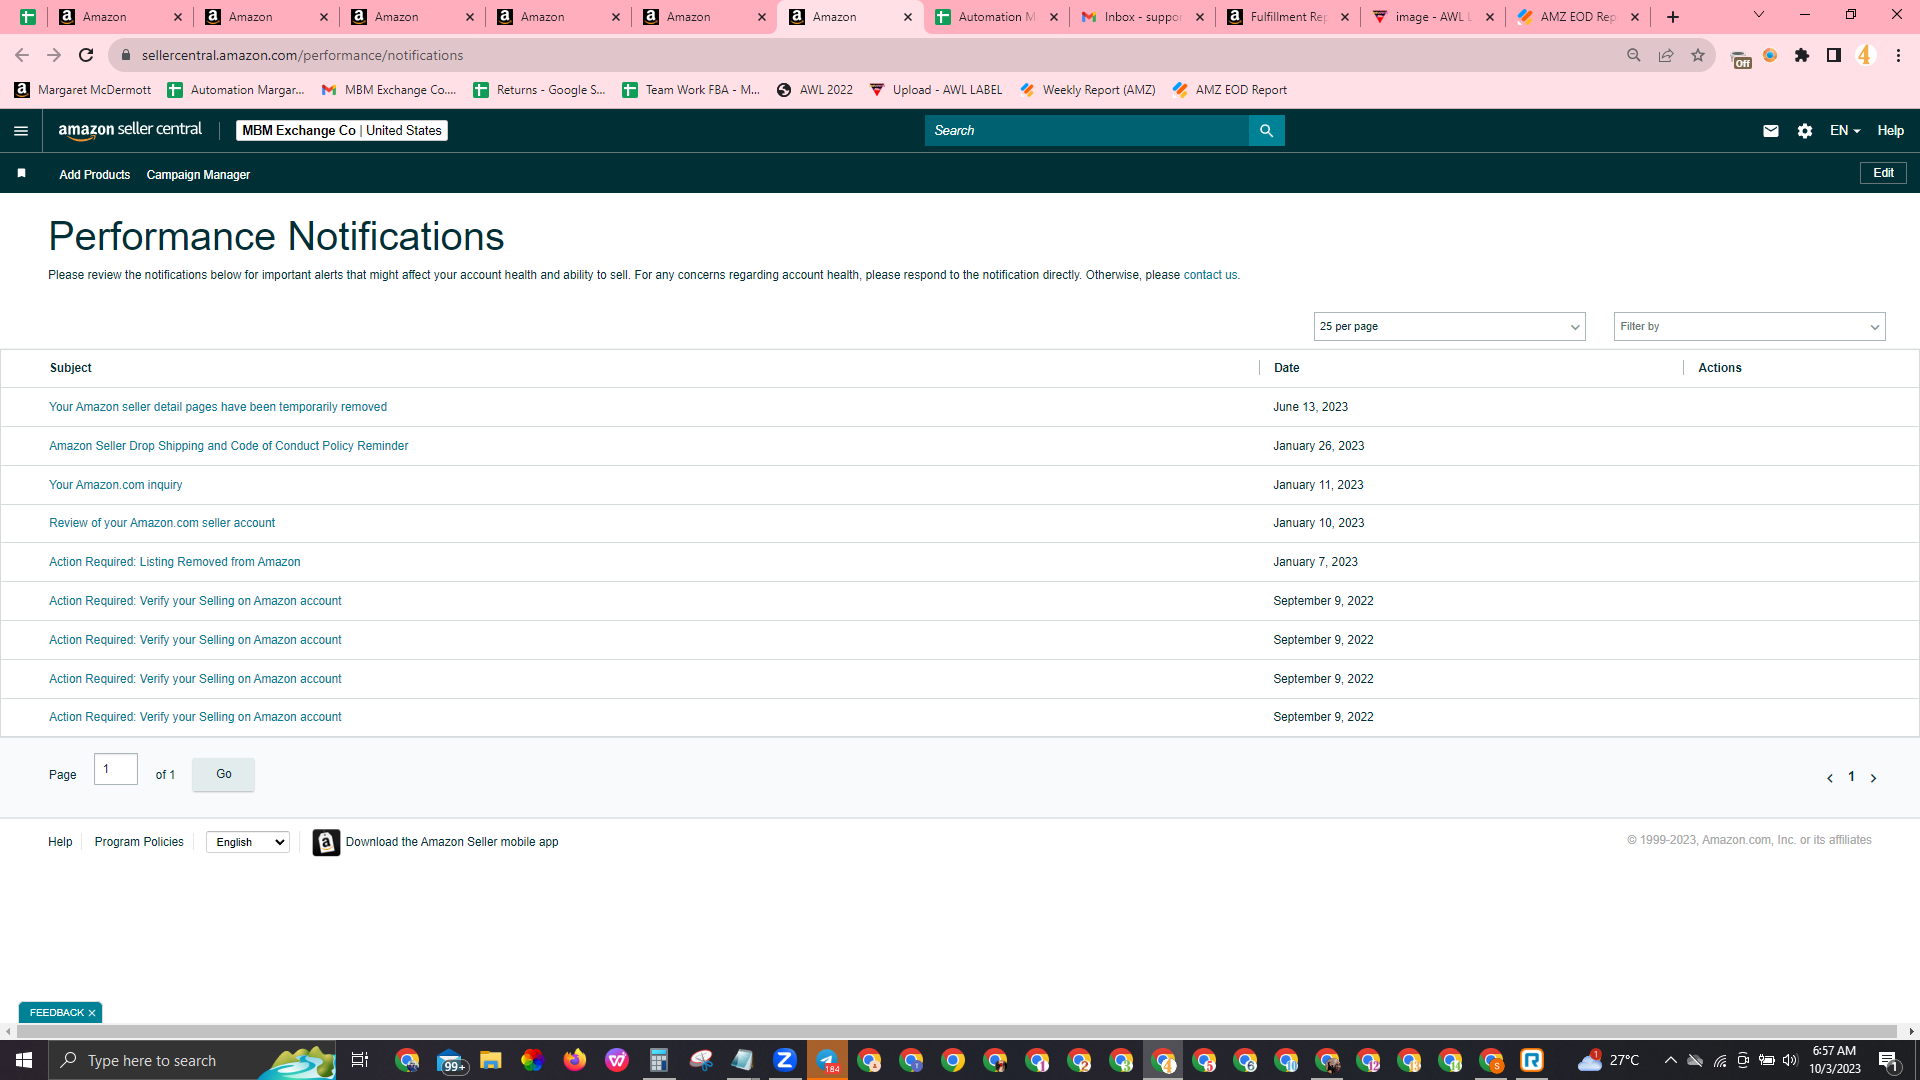Click the Amazon Seller mobile app icon
Image resolution: width=1920 pixels, height=1080 pixels.
[x=326, y=842]
